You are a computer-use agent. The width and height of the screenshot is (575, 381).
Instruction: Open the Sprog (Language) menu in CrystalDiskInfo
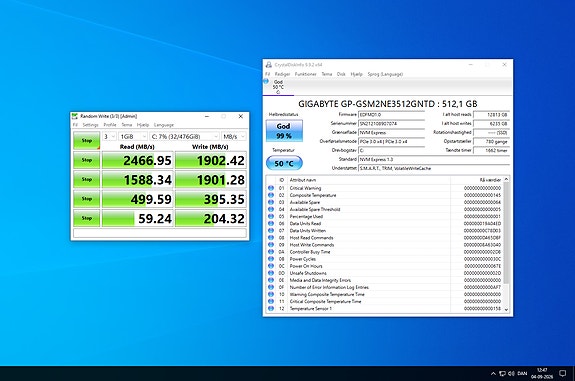385,74
